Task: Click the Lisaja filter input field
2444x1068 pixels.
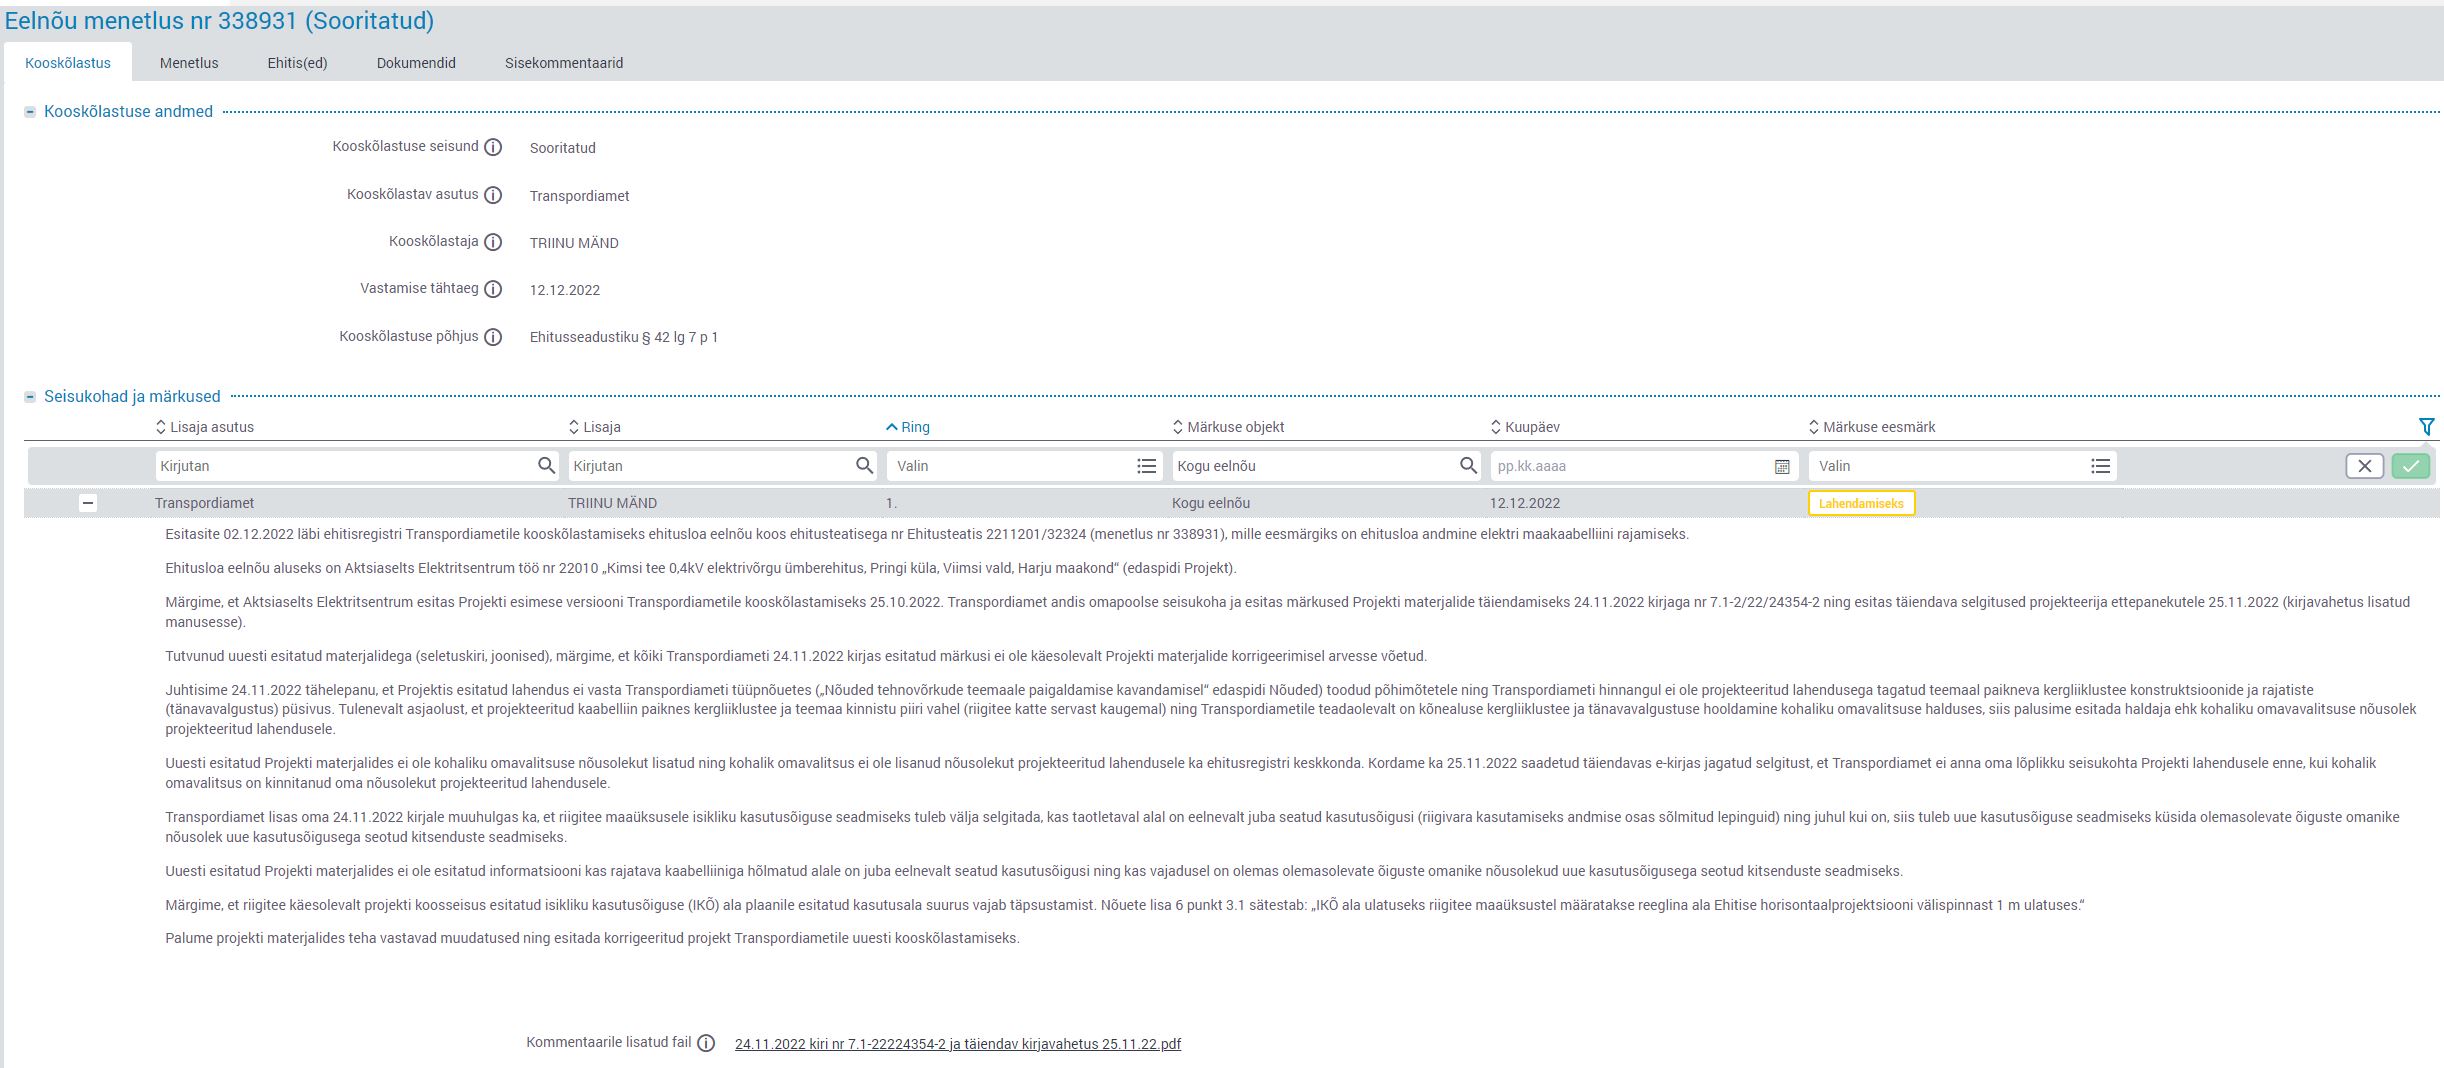Action: tap(710, 466)
